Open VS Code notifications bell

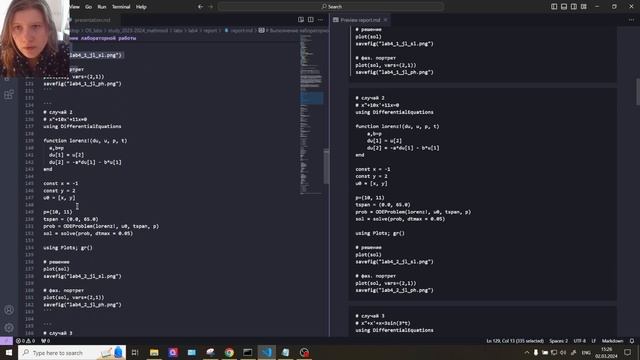coord(632,340)
